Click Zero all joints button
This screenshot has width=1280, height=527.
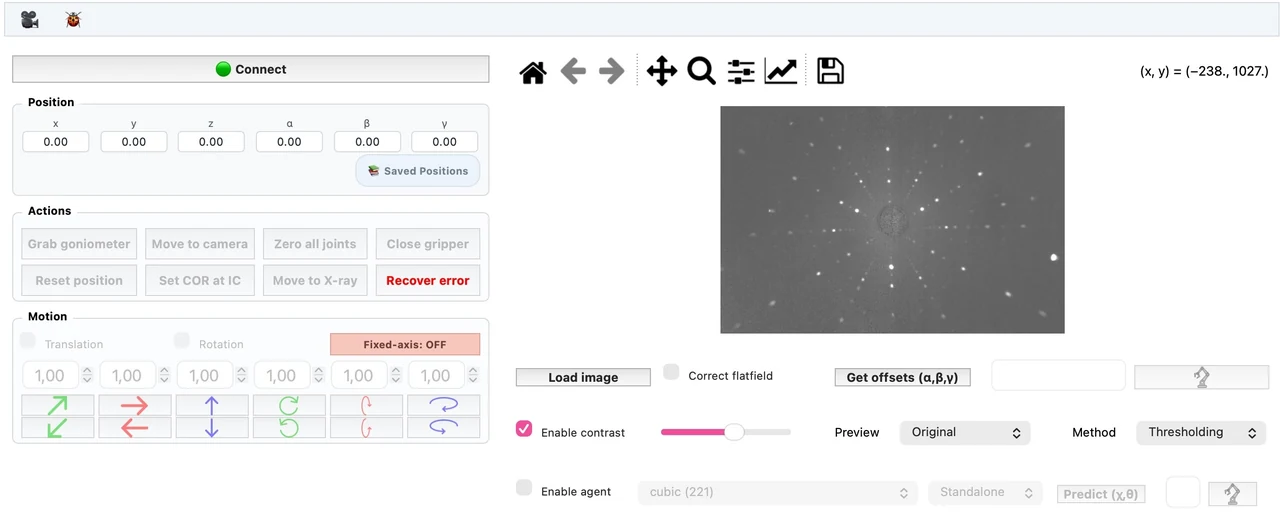tap(315, 244)
